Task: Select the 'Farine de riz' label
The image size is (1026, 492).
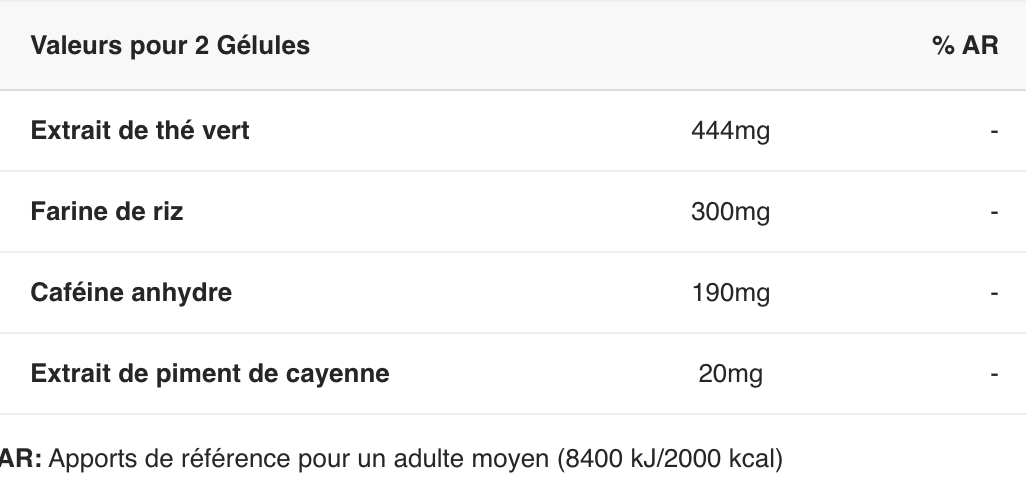Action: pos(107,212)
